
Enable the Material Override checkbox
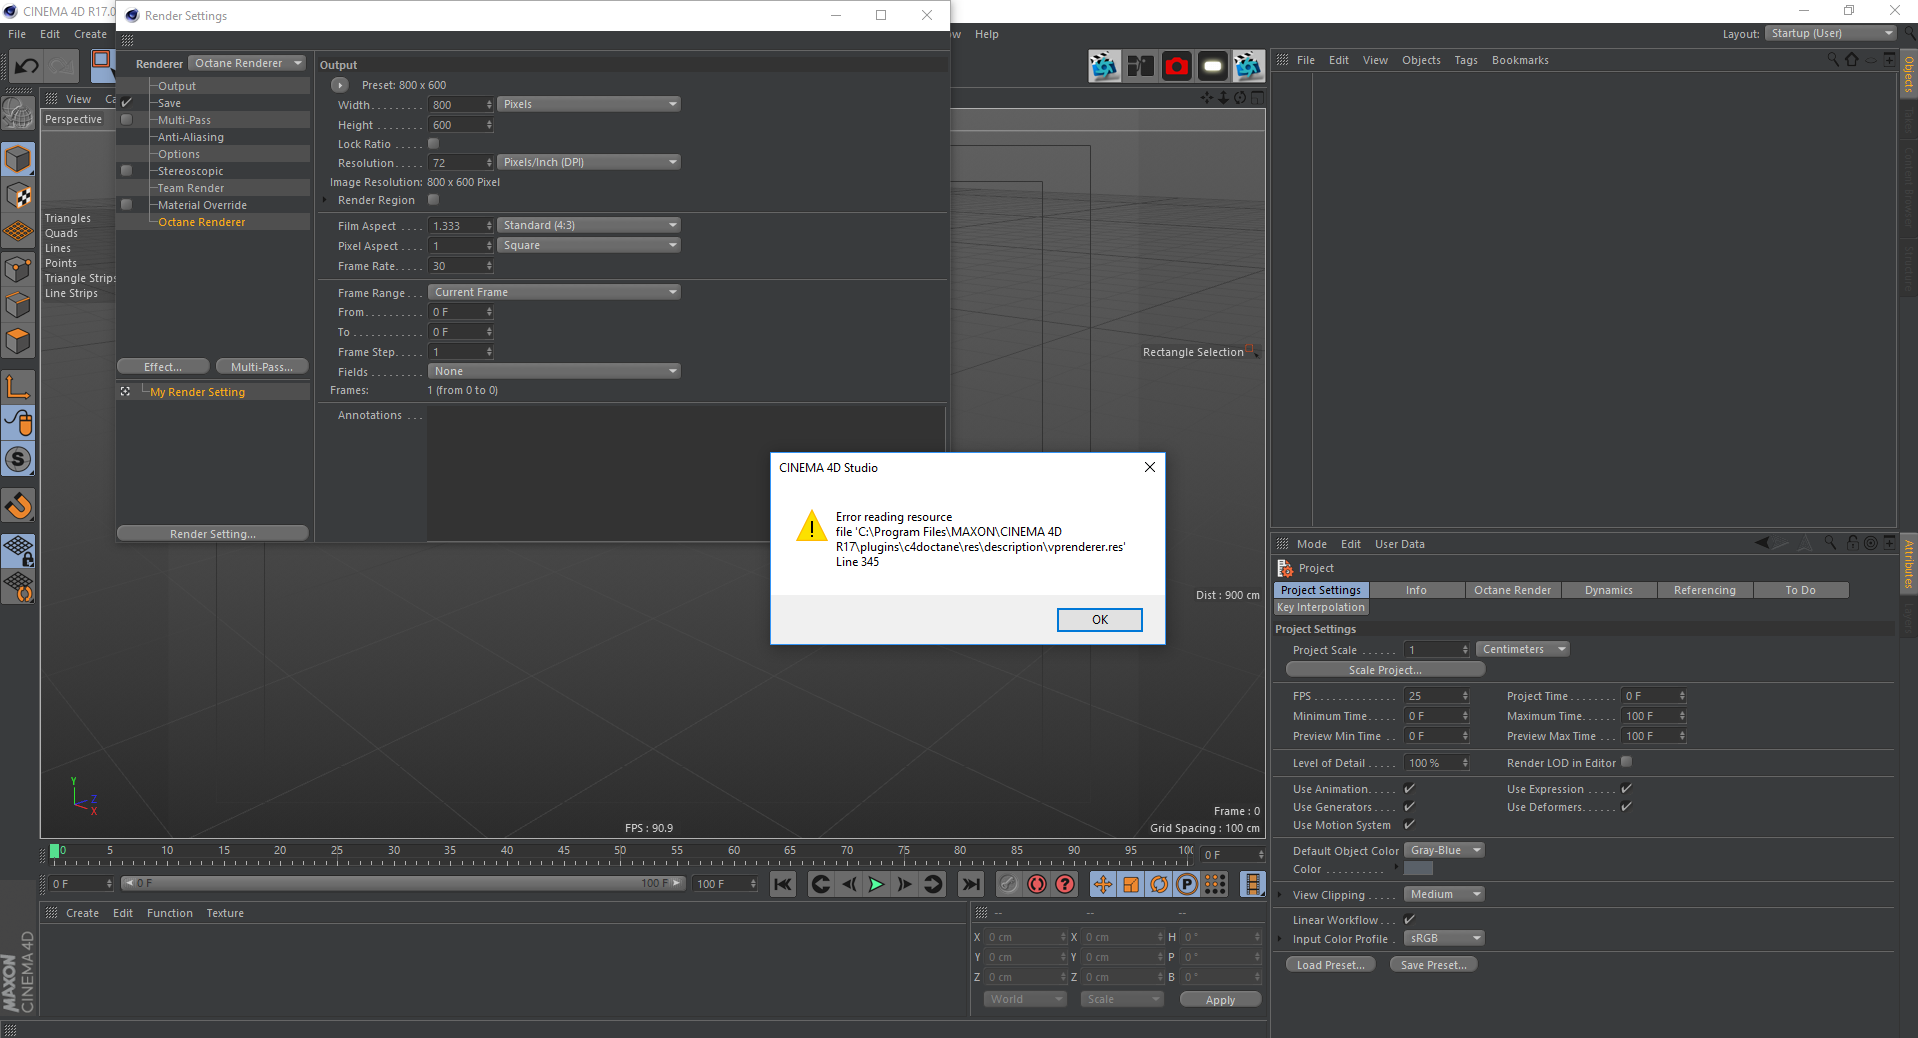click(x=127, y=205)
